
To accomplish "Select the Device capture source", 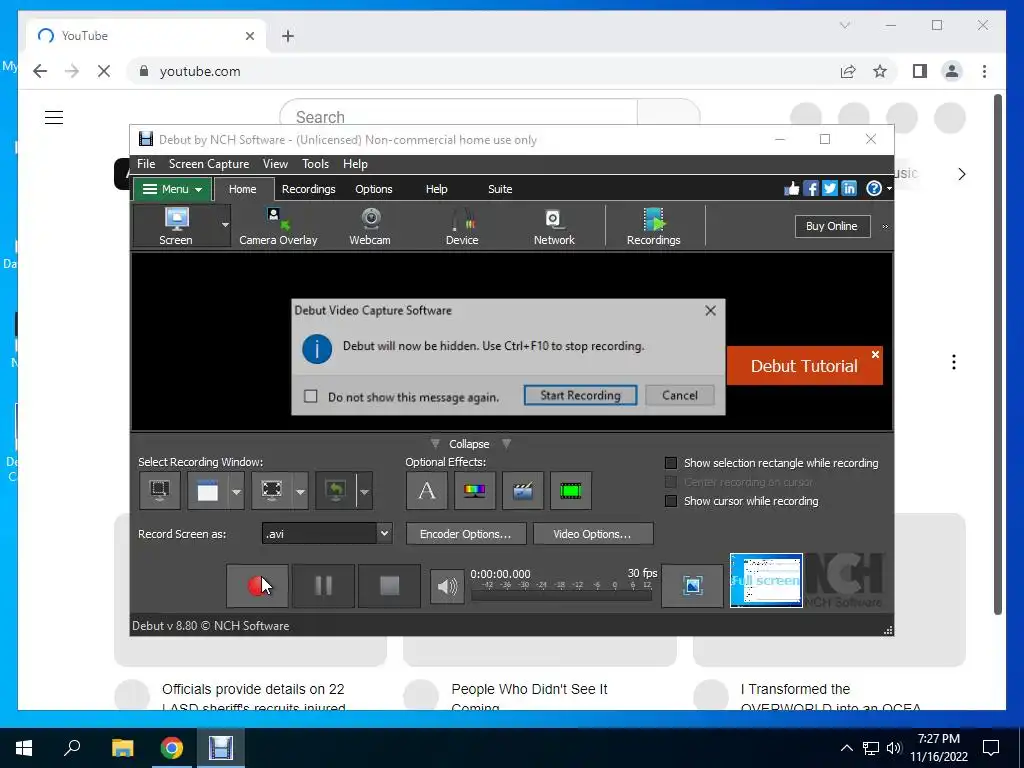I will [x=462, y=226].
